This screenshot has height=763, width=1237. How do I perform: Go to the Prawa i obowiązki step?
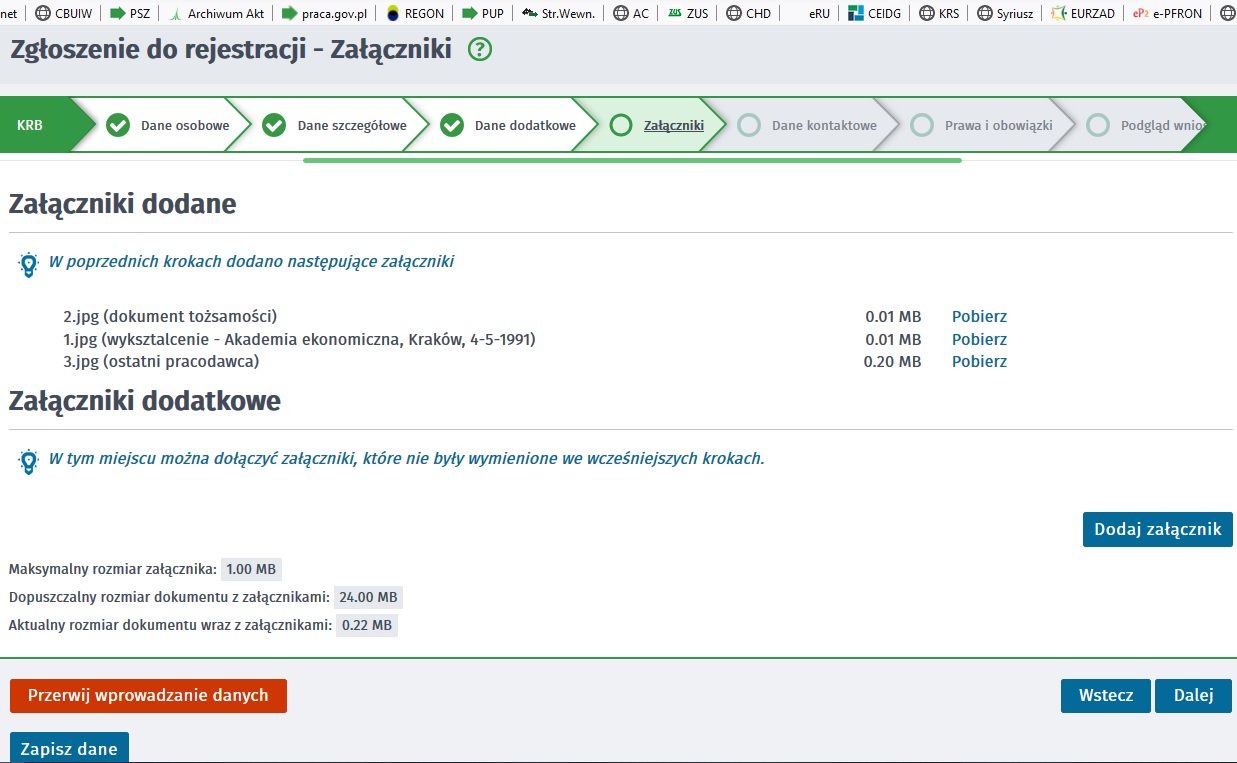(x=981, y=125)
